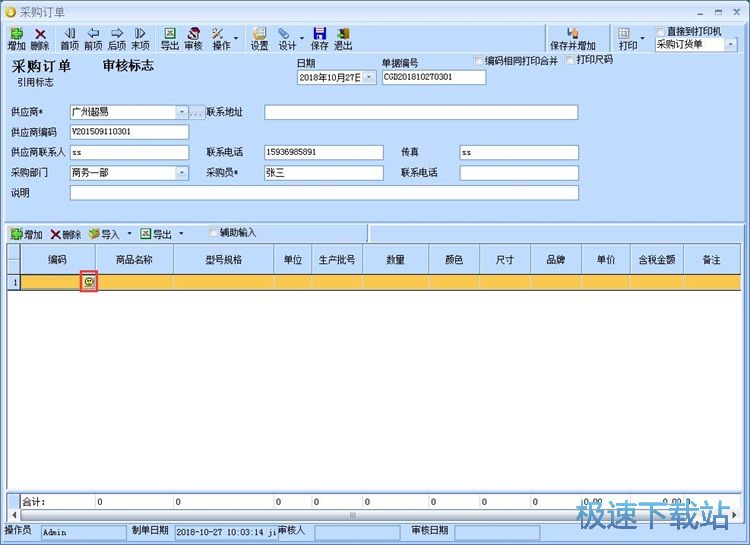Click the 制单日期 field in status bar

point(226,532)
